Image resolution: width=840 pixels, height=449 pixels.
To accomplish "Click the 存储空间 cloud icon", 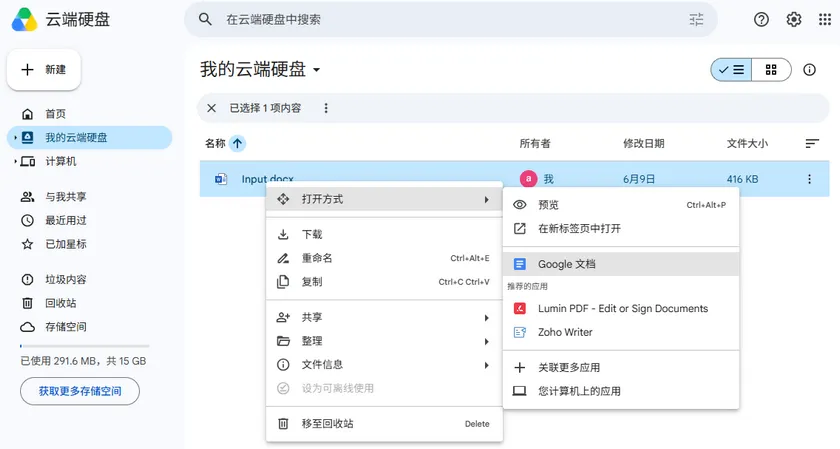I will 27,326.
